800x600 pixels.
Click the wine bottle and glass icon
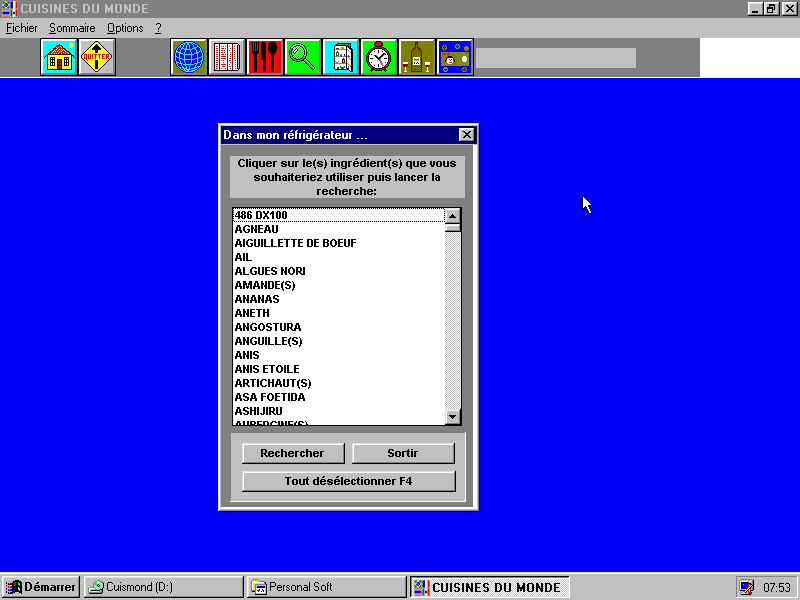[417, 57]
